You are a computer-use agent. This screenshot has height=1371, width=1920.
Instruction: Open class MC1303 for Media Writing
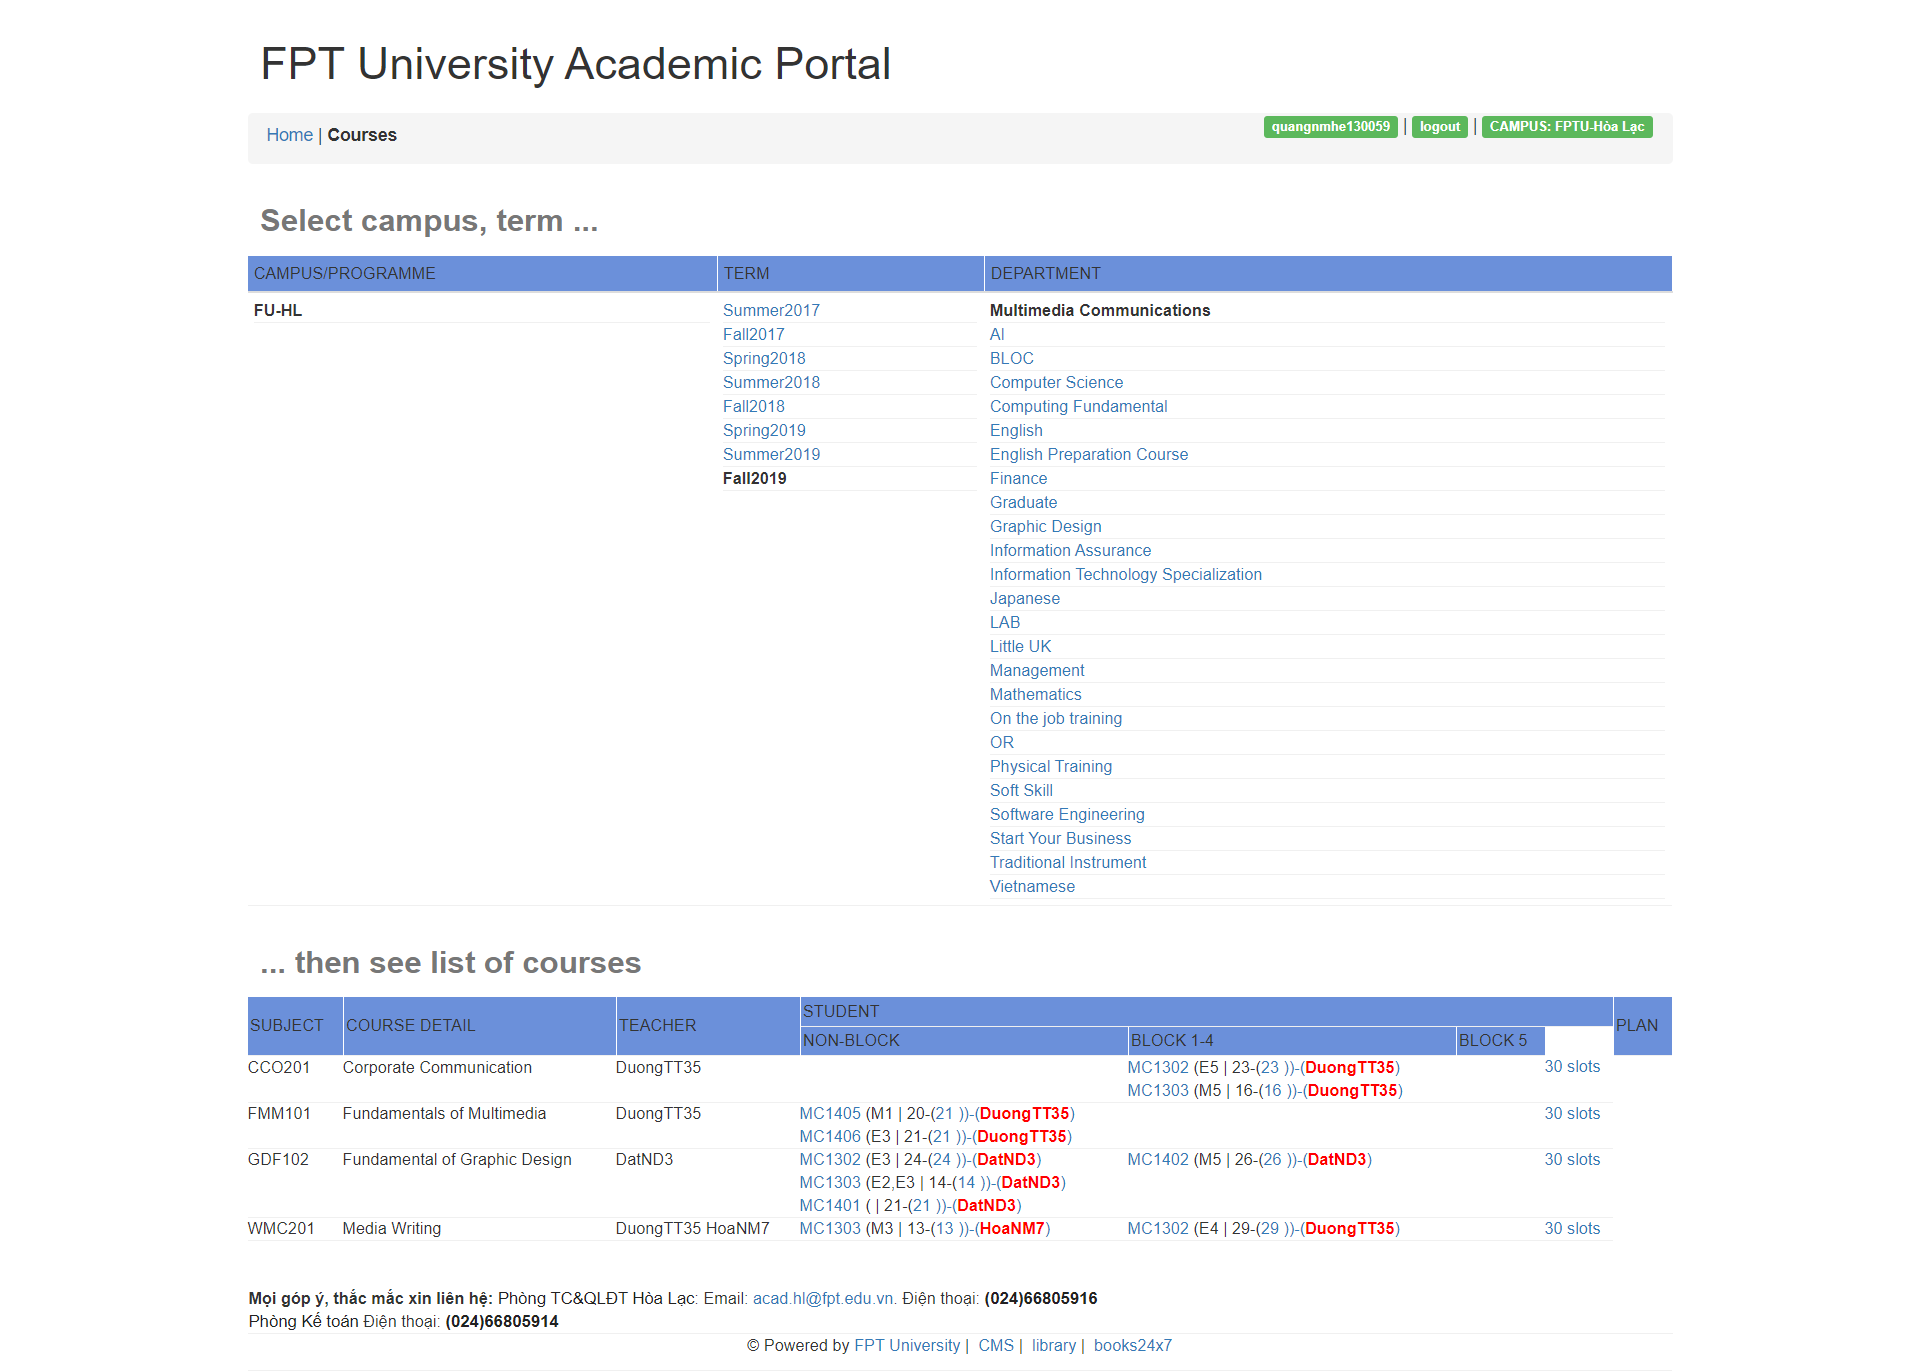click(829, 1228)
